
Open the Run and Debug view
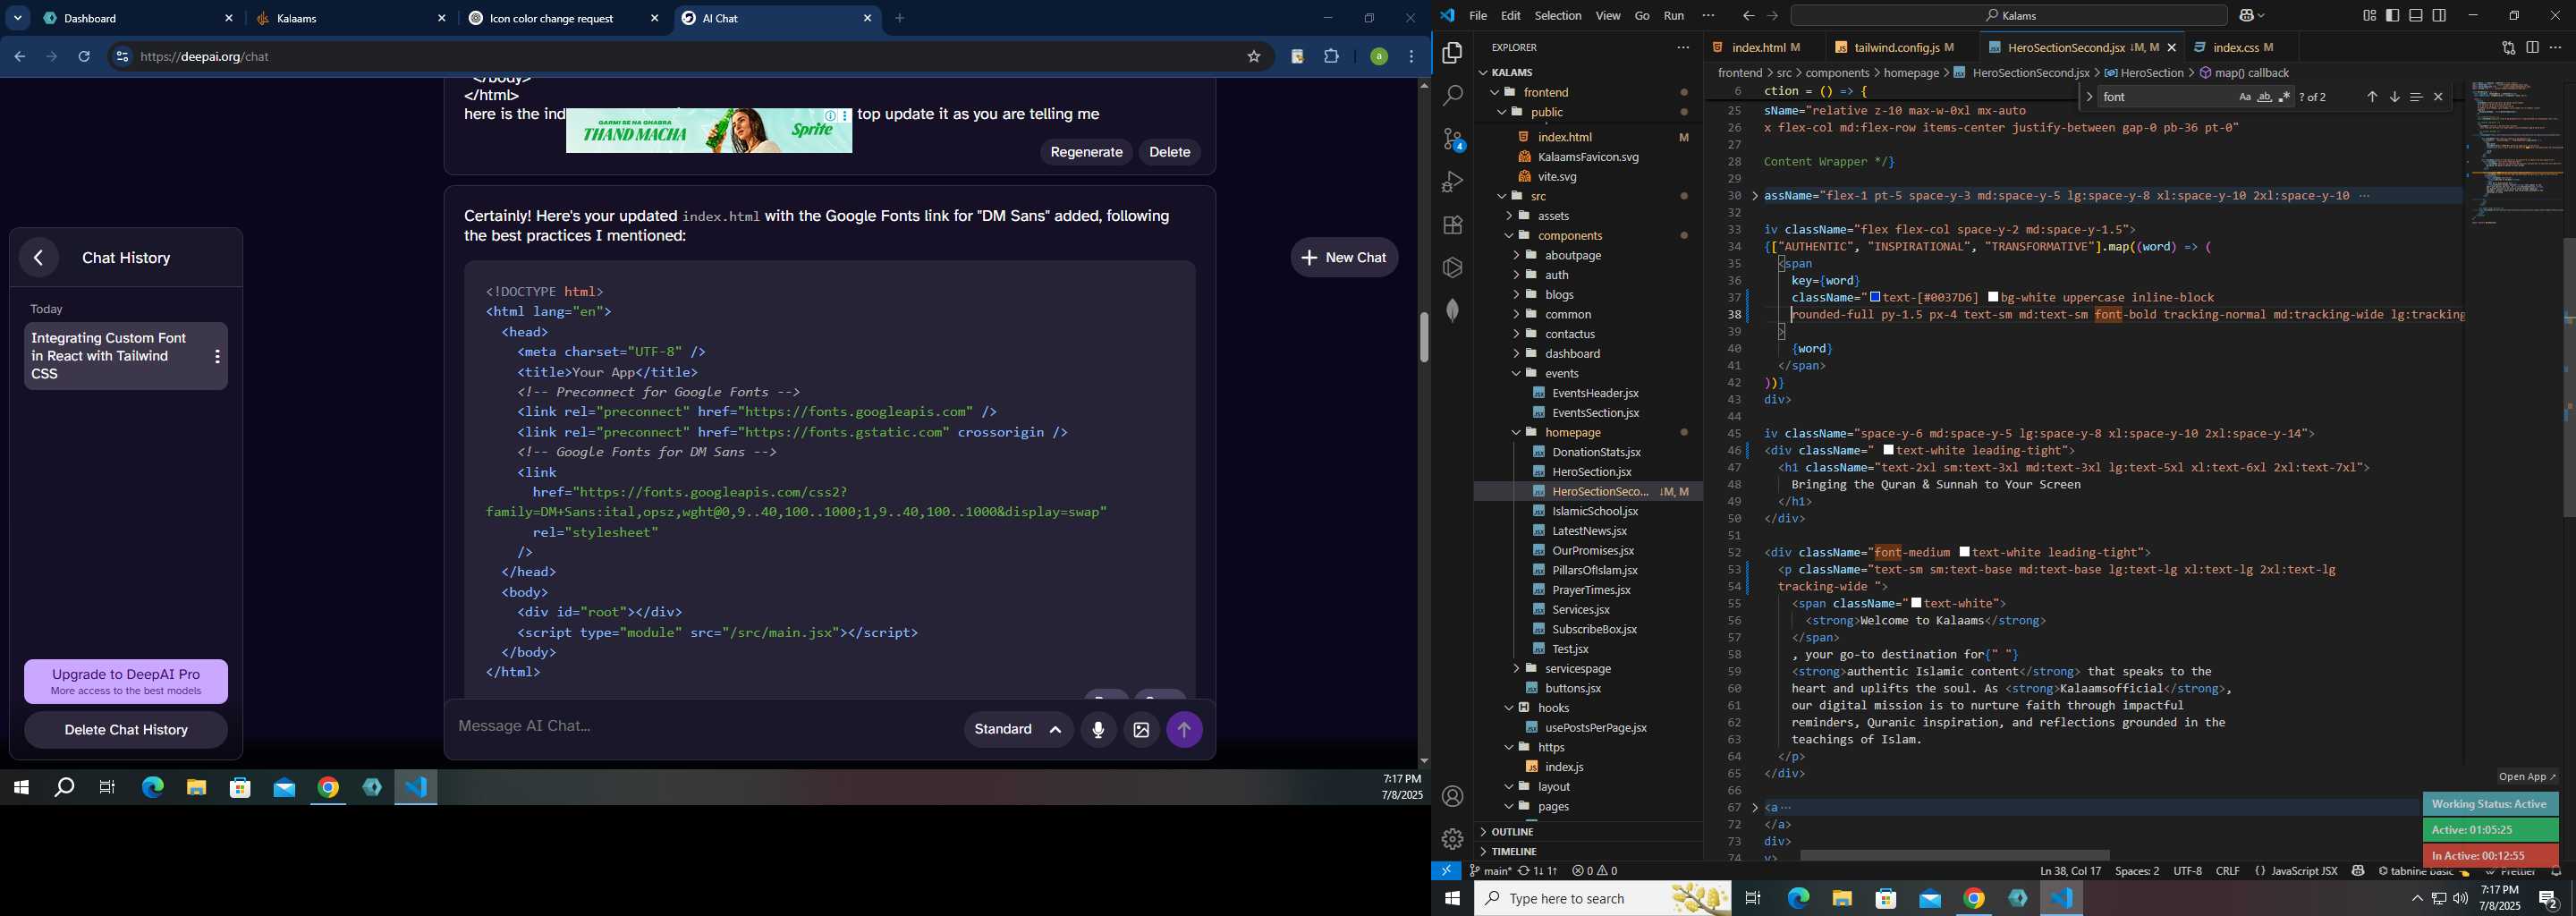(x=1452, y=182)
